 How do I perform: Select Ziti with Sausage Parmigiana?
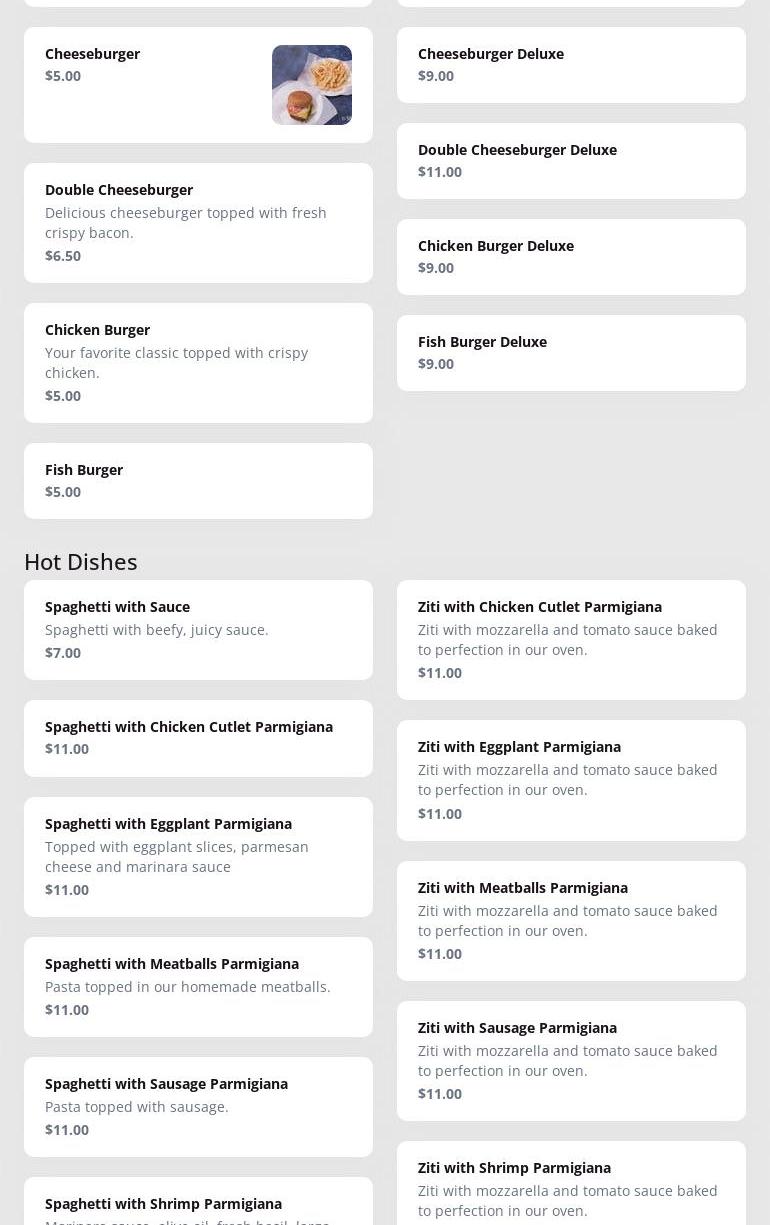coord(571,1061)
